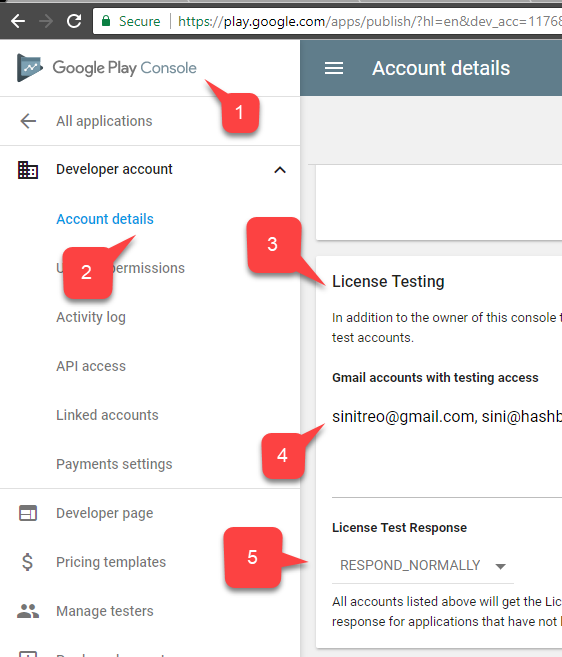Click the browser forward arrow

click(x=46, y=21)
